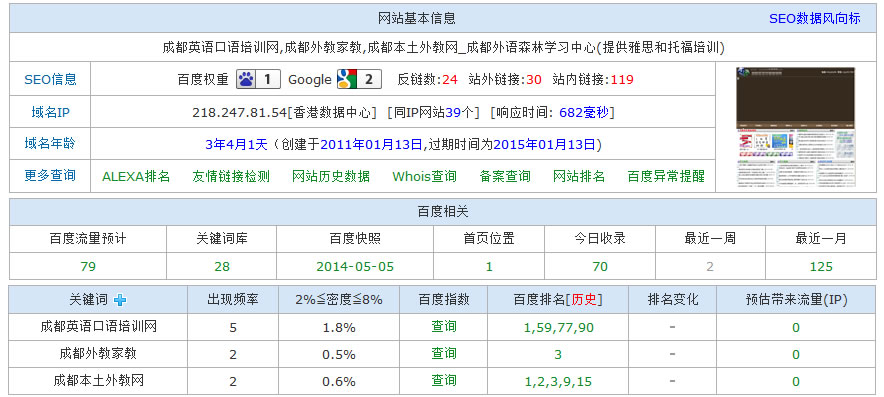Click the 域名IP row label
The height and width of the screenshot is (397, 884).
50,113
